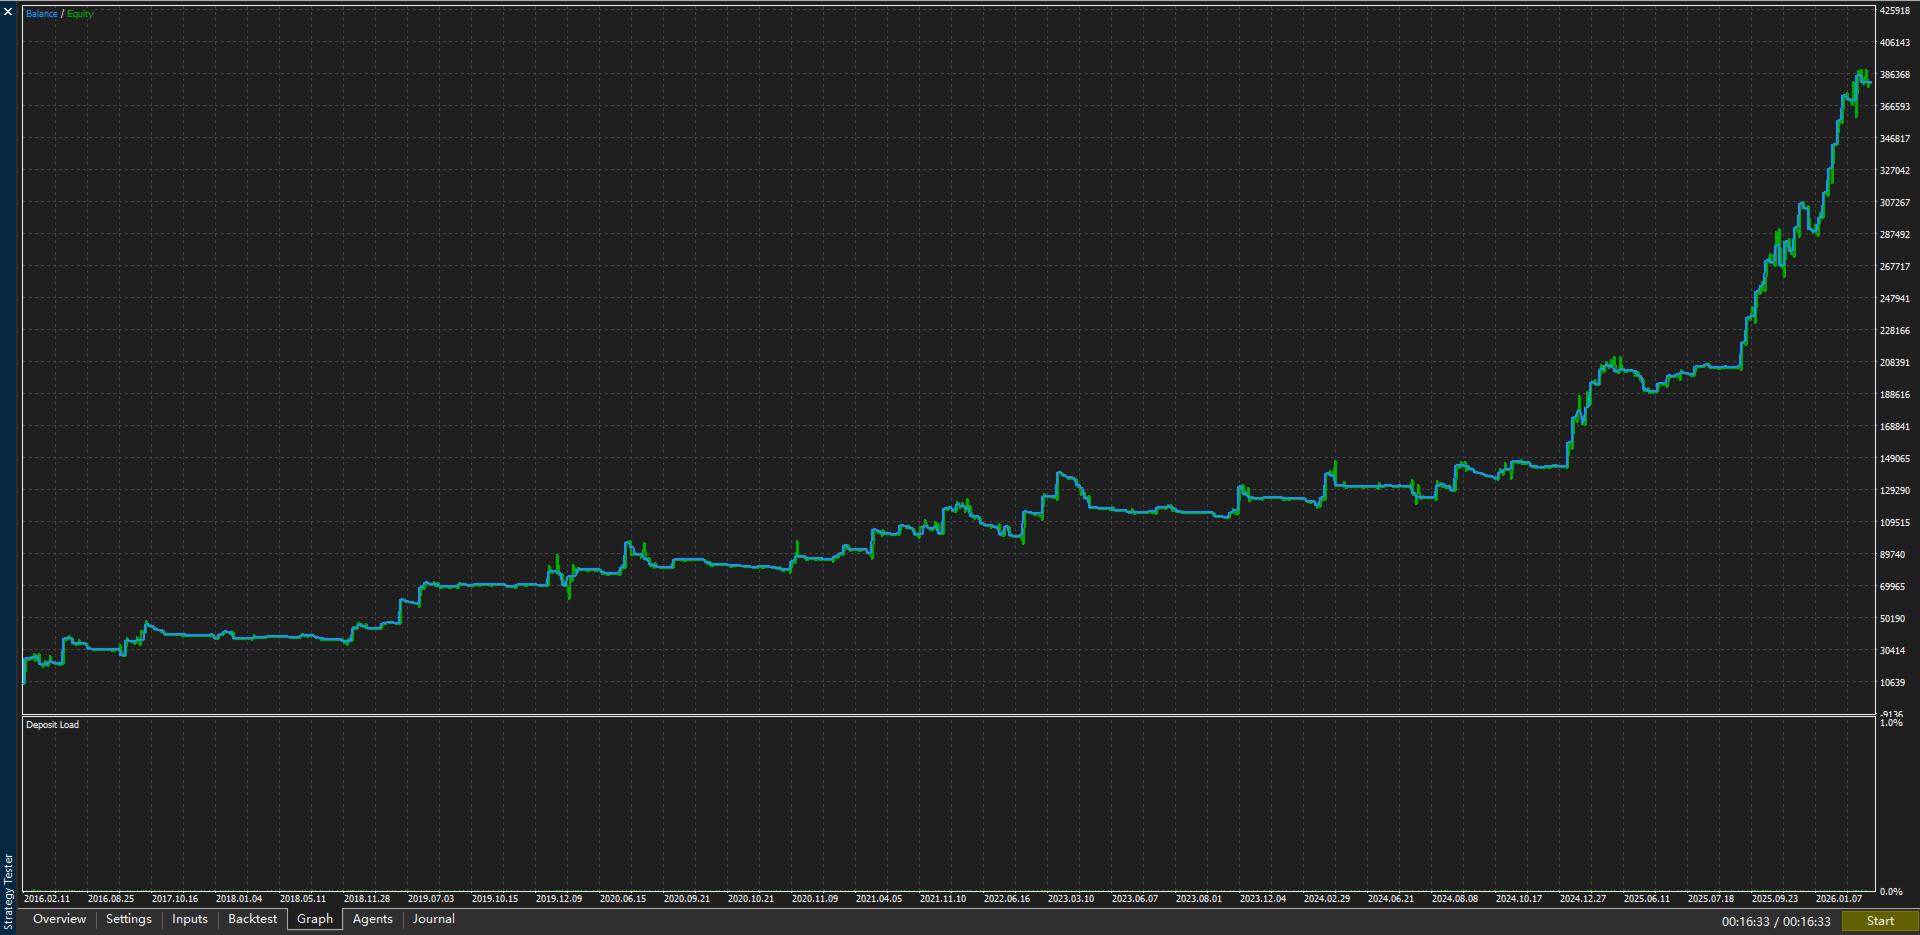Select the Graph tab

point(315,919)
